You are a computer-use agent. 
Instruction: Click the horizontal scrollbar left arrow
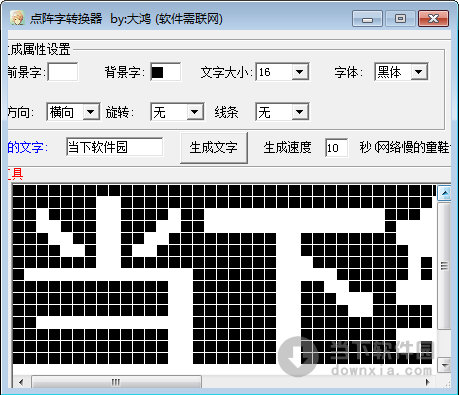[x=21, y=382]
